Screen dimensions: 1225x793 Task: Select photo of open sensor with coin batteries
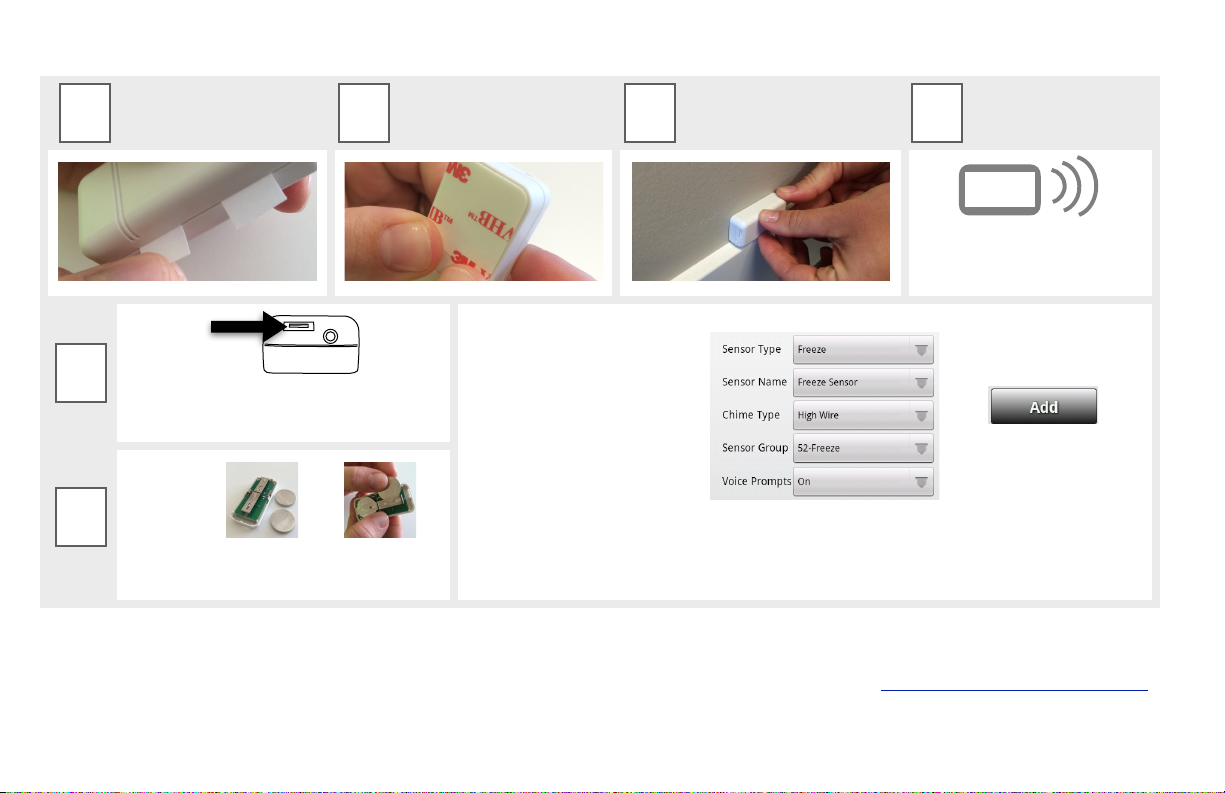pyautogui.click(x=262, y=500)
